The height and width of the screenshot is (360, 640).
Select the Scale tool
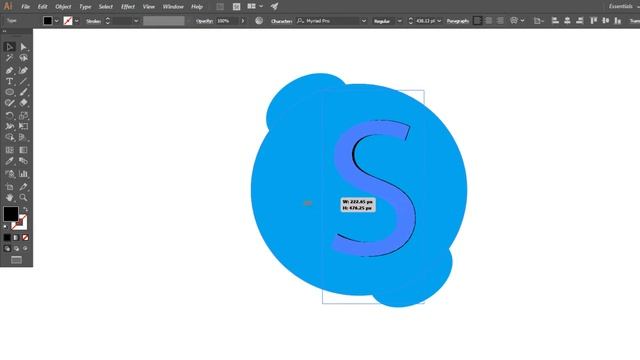click(x=23, y=116)
